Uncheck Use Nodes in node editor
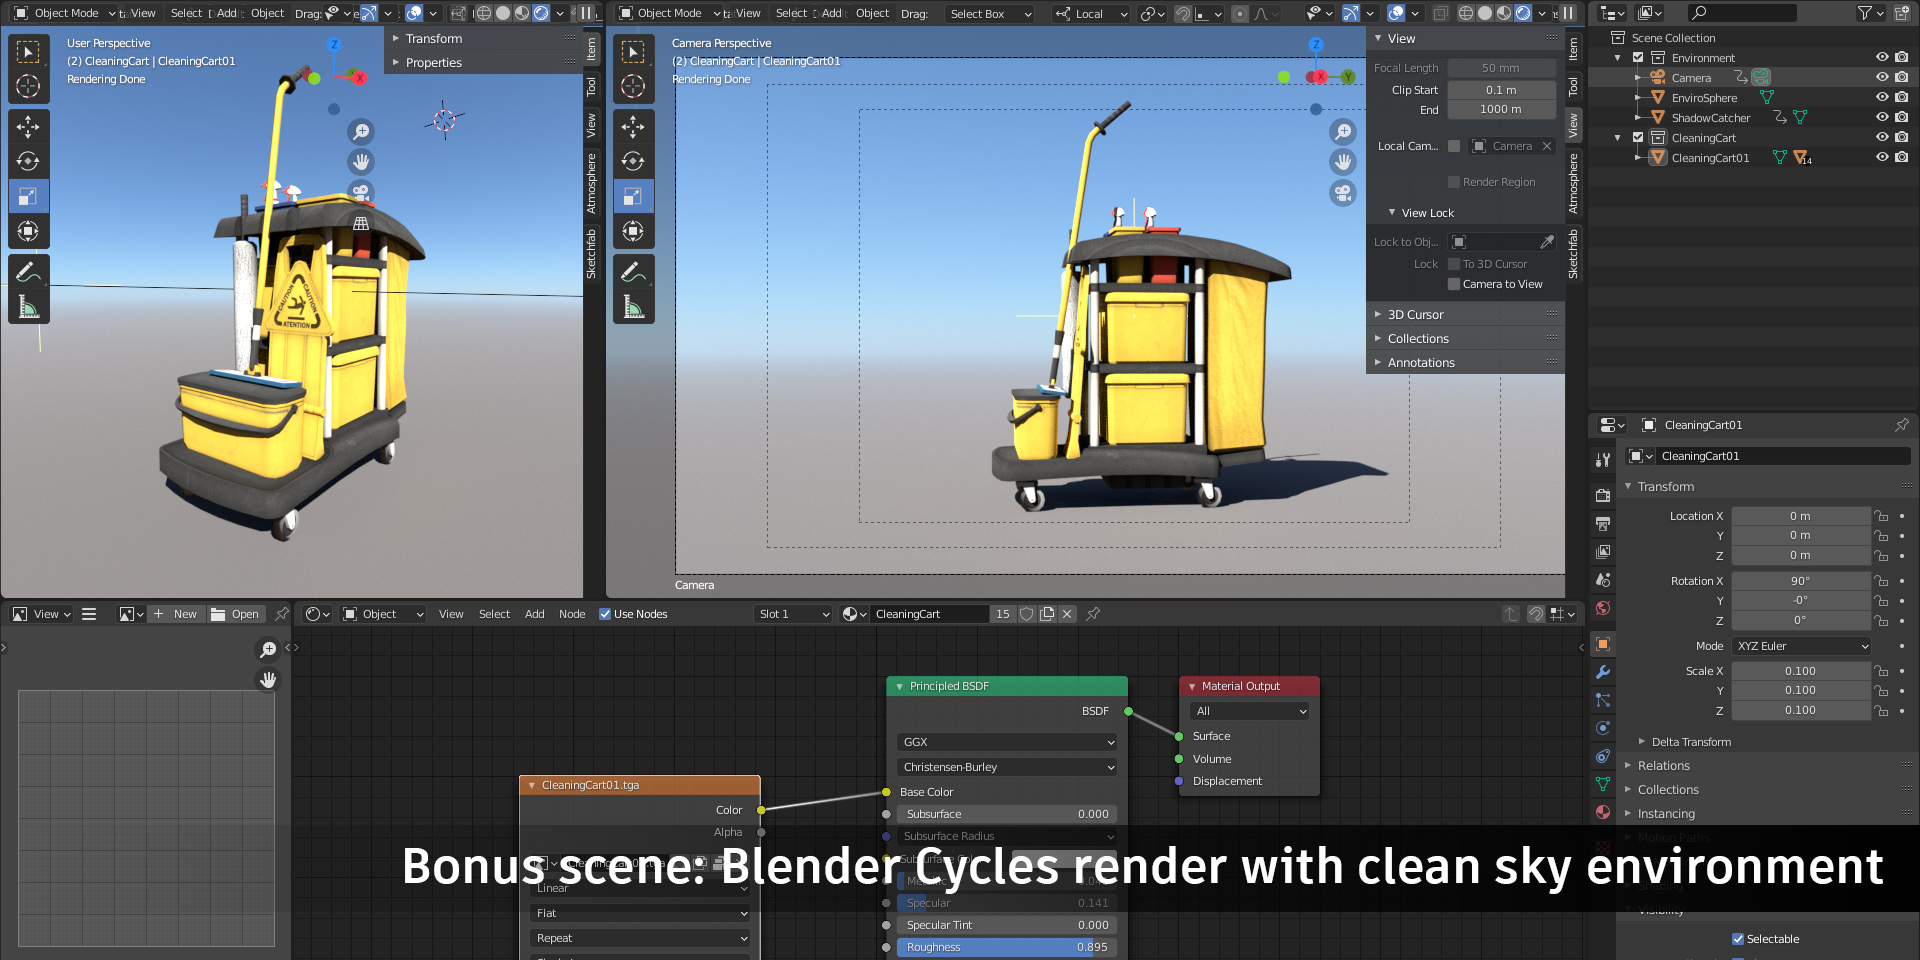This screenshot has width=1920, height=960. click(605, 614)
